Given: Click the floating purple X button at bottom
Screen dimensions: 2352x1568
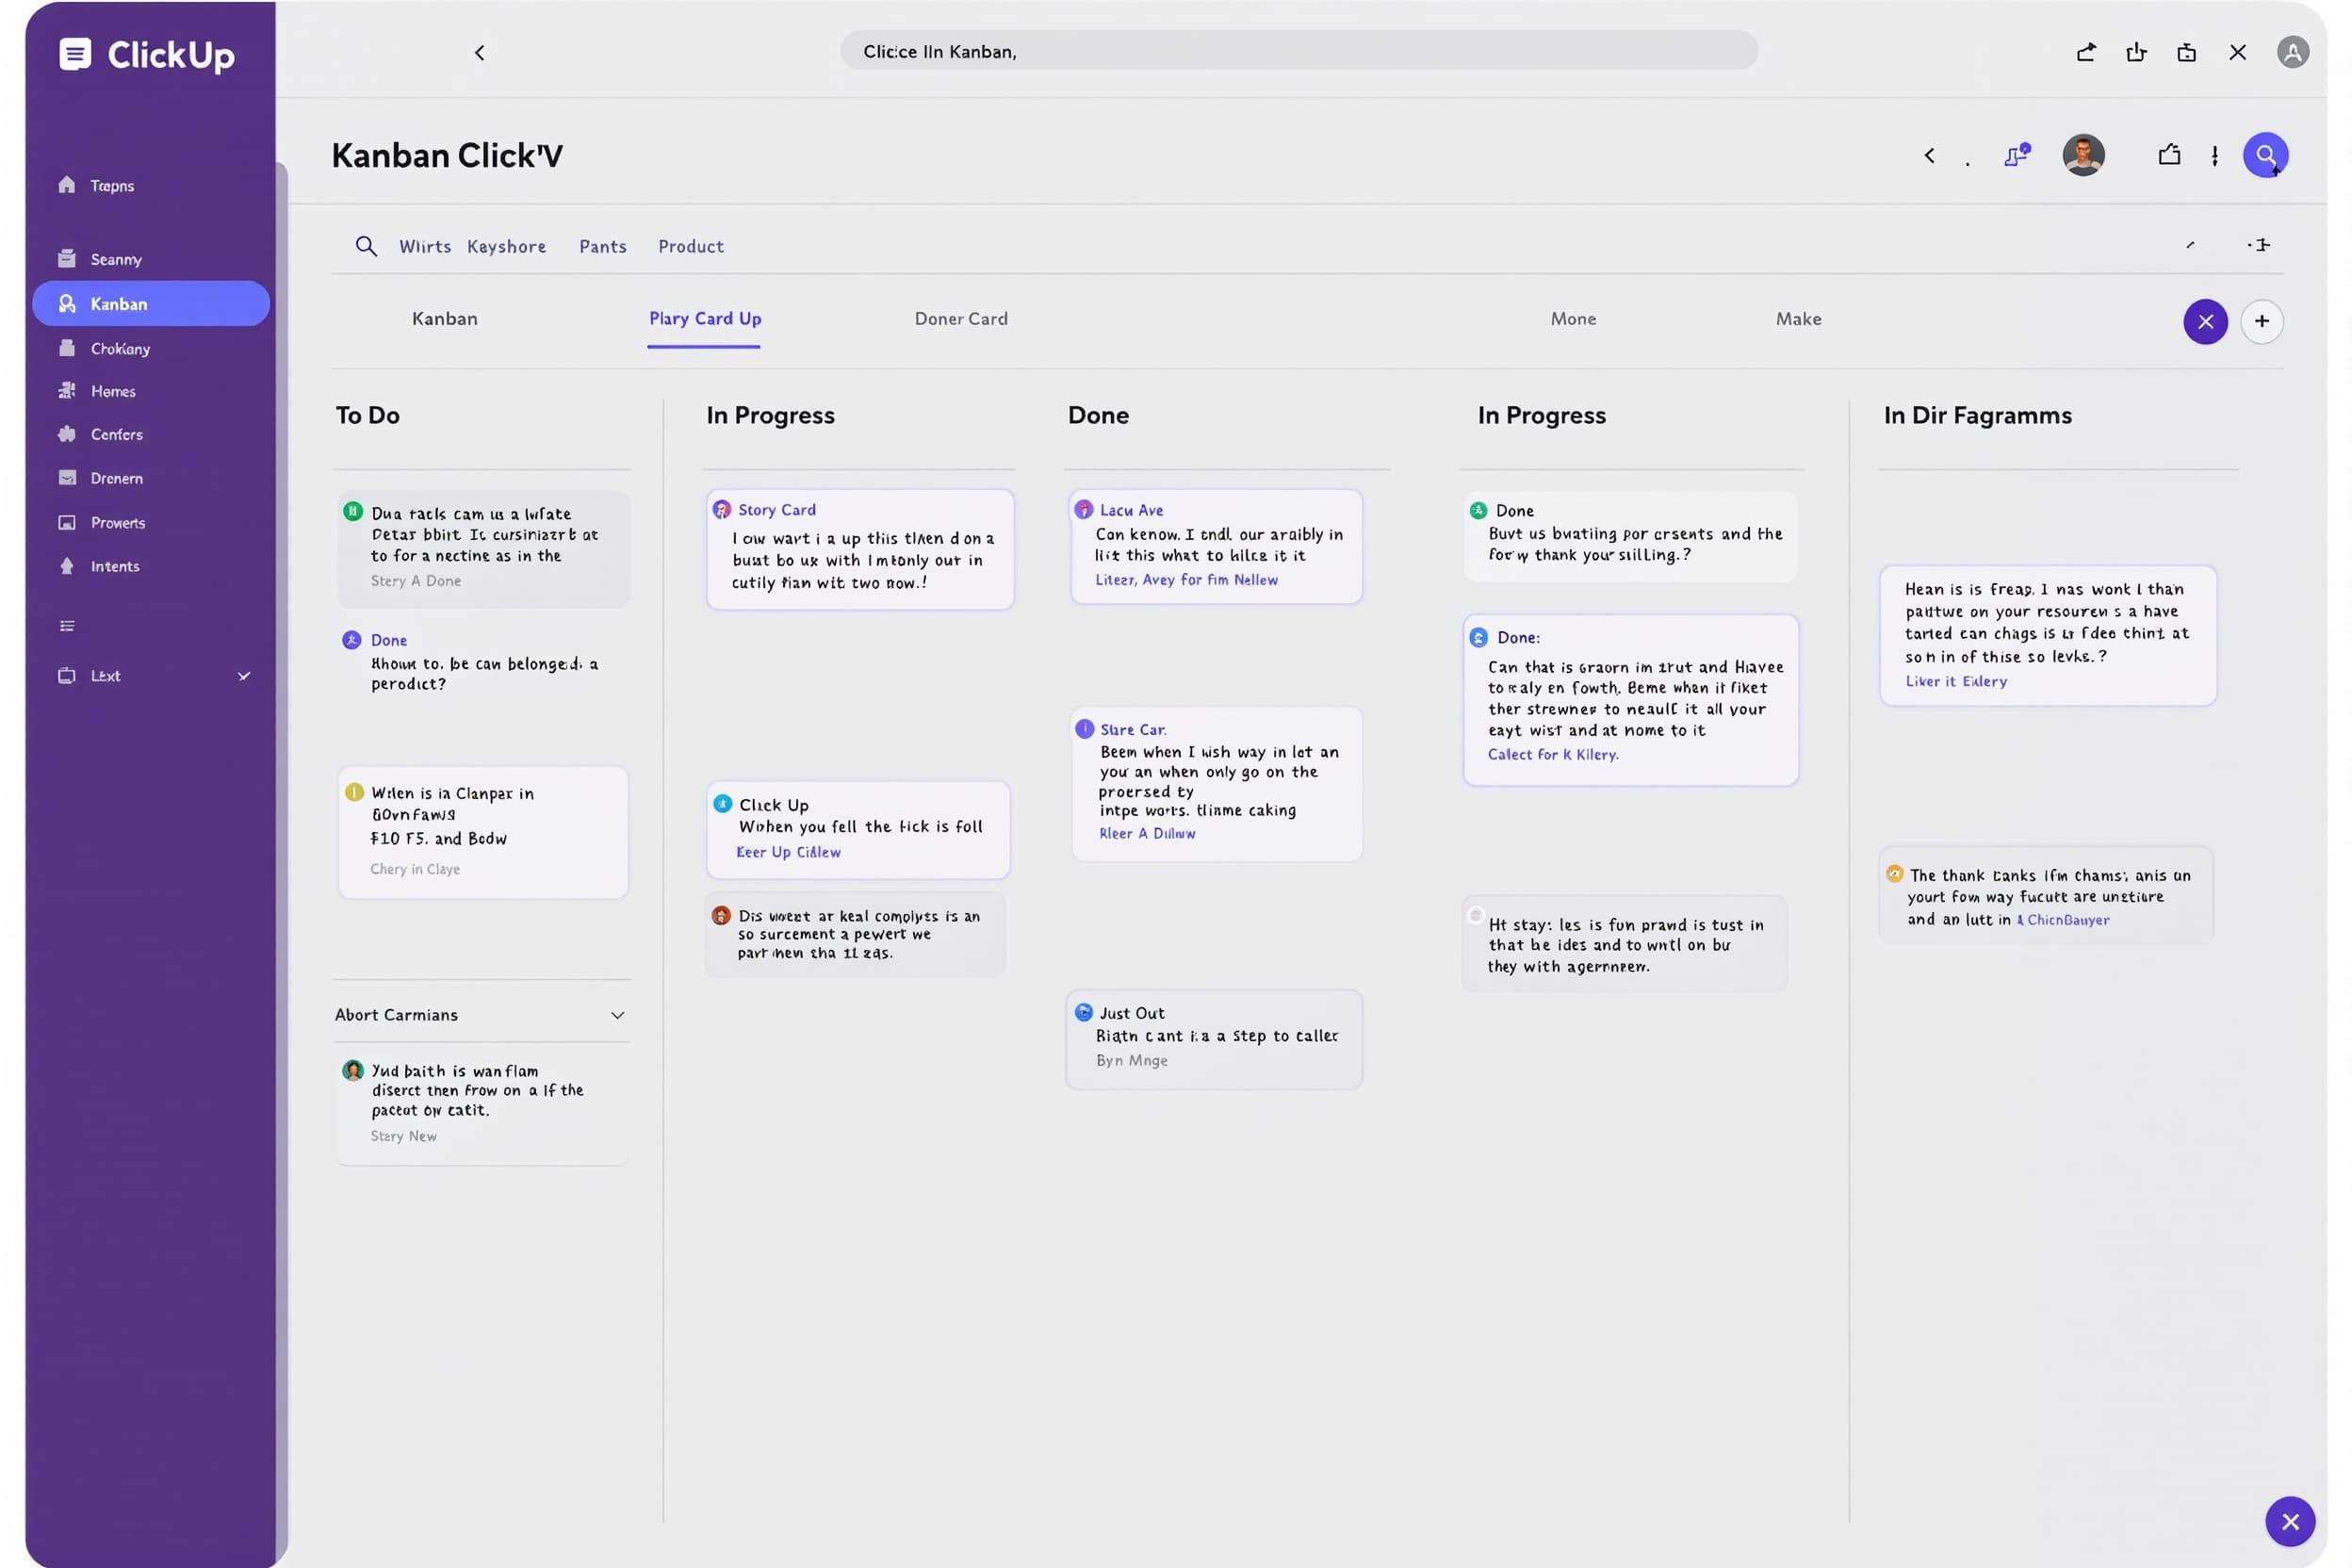Looking at the screenshot, I should point(2290,1522).
